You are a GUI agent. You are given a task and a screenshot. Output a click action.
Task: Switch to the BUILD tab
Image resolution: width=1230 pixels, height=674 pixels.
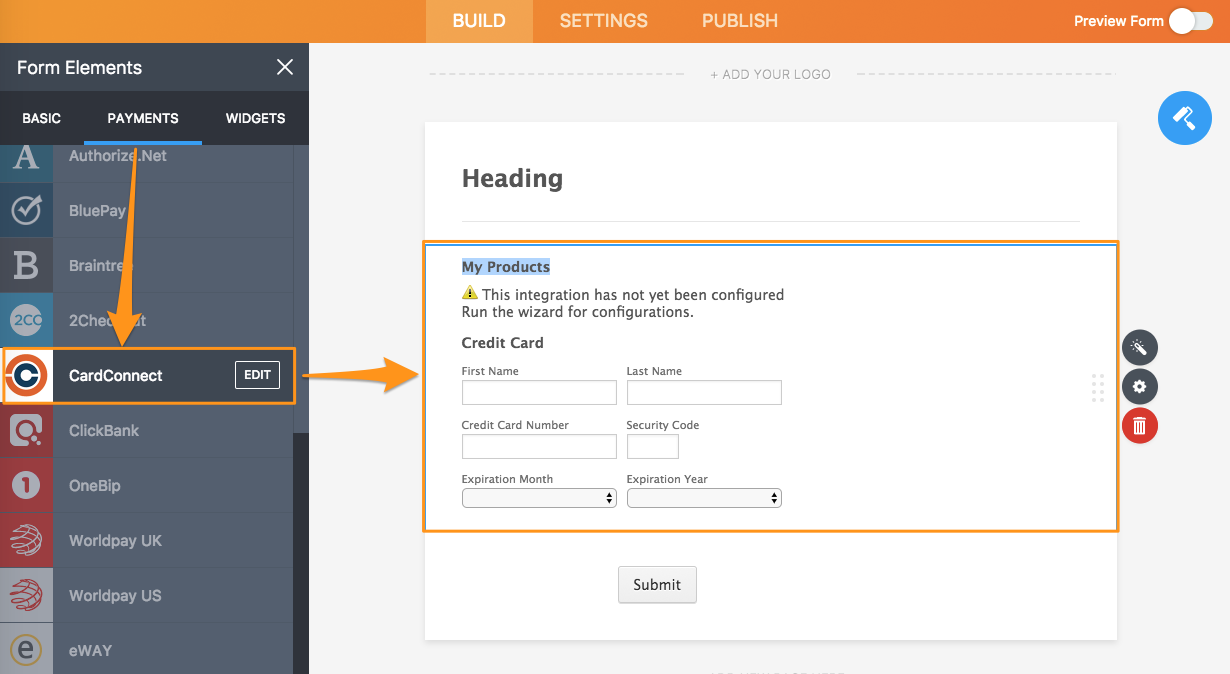coord(479,21)
